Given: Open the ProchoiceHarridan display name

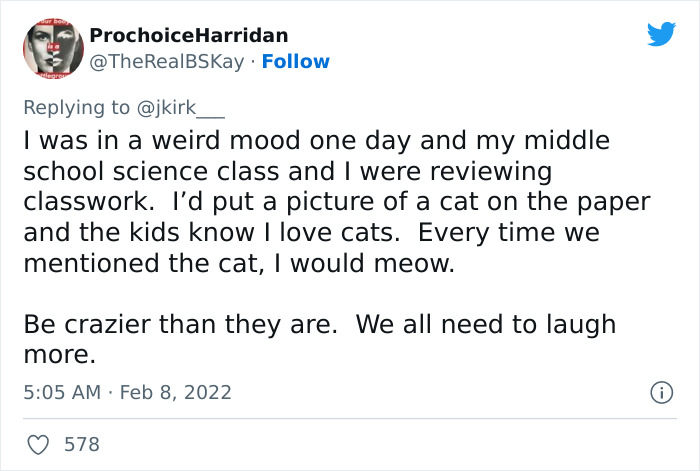Looking at the screenshot, I should point(188,35).
